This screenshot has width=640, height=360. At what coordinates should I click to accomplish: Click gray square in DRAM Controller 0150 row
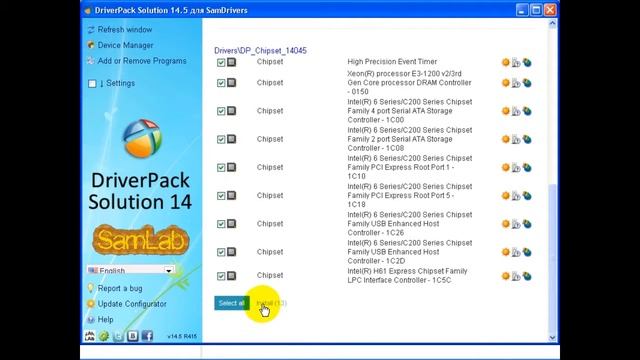[x=231, y=83]
